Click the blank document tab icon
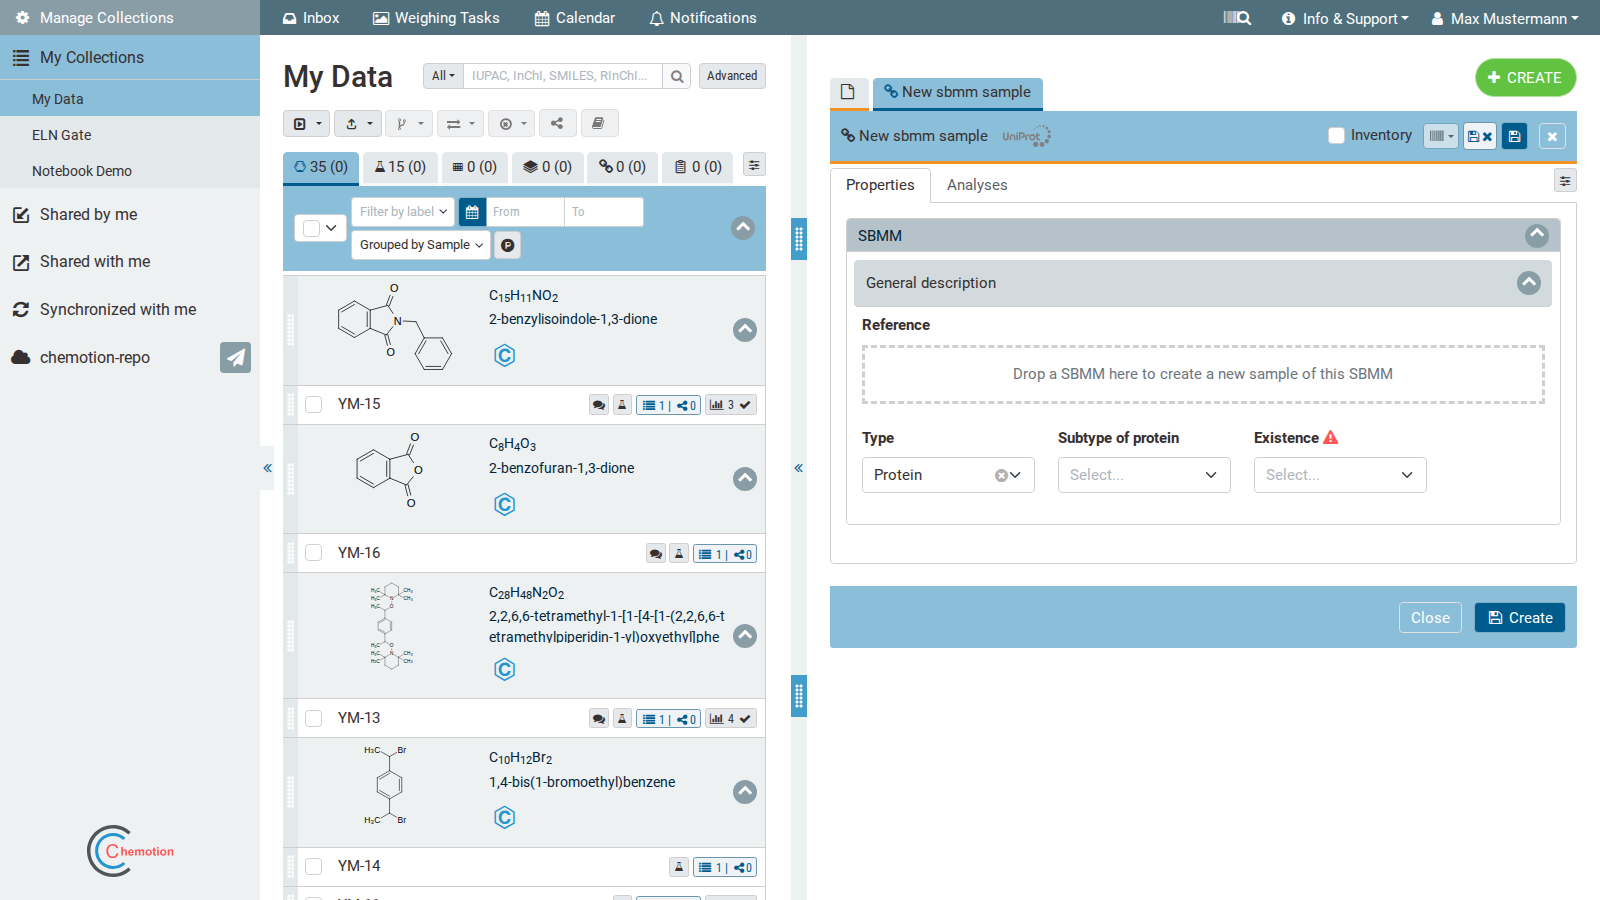 coord(848,92)
